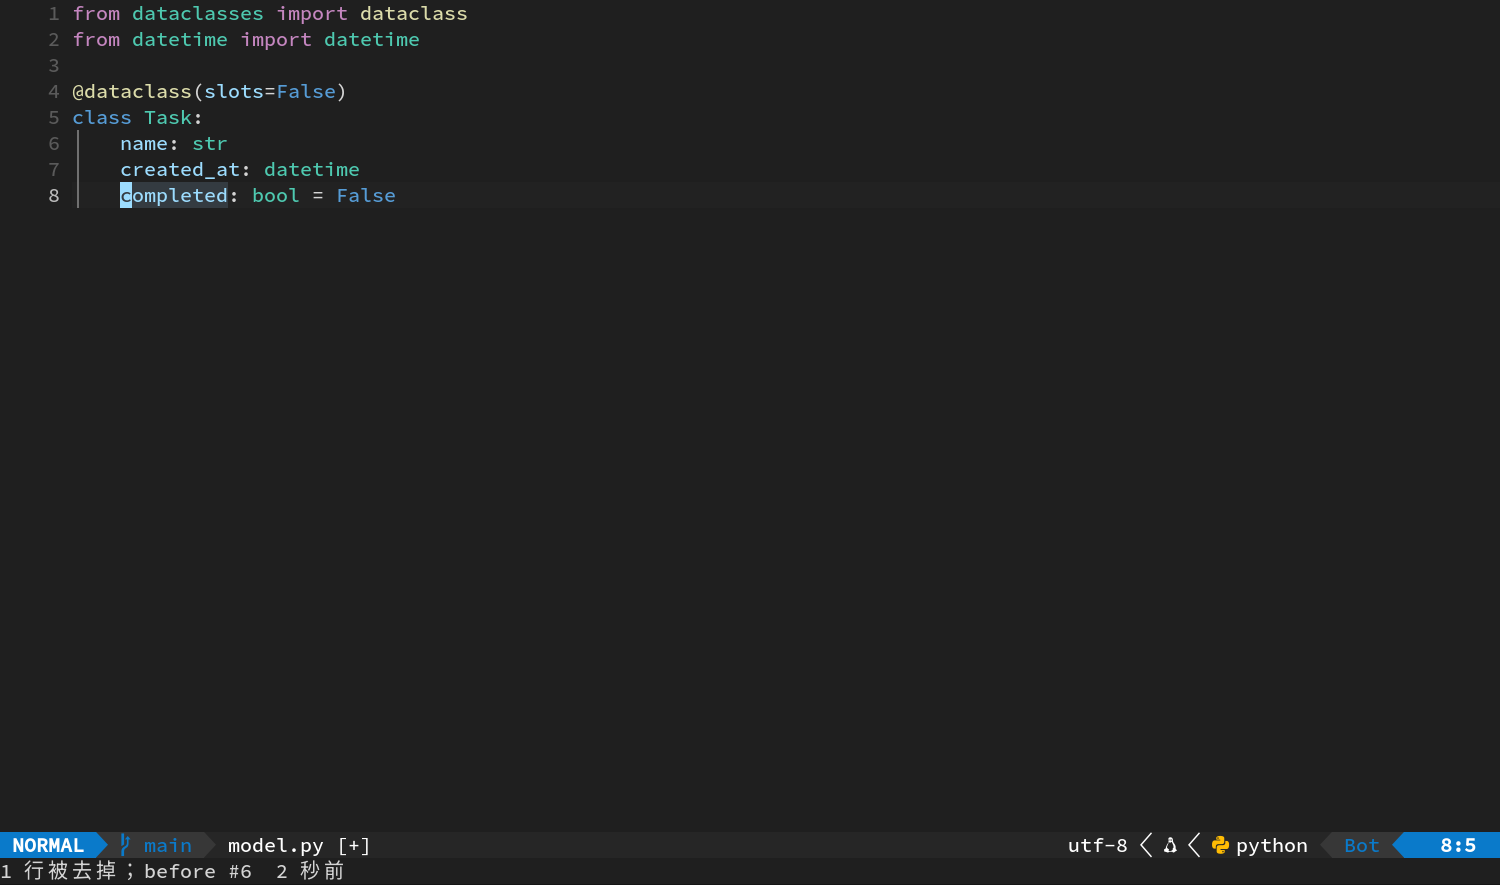Click the '=' sign on the completed line
The image size is (1500, 885).
318,196
